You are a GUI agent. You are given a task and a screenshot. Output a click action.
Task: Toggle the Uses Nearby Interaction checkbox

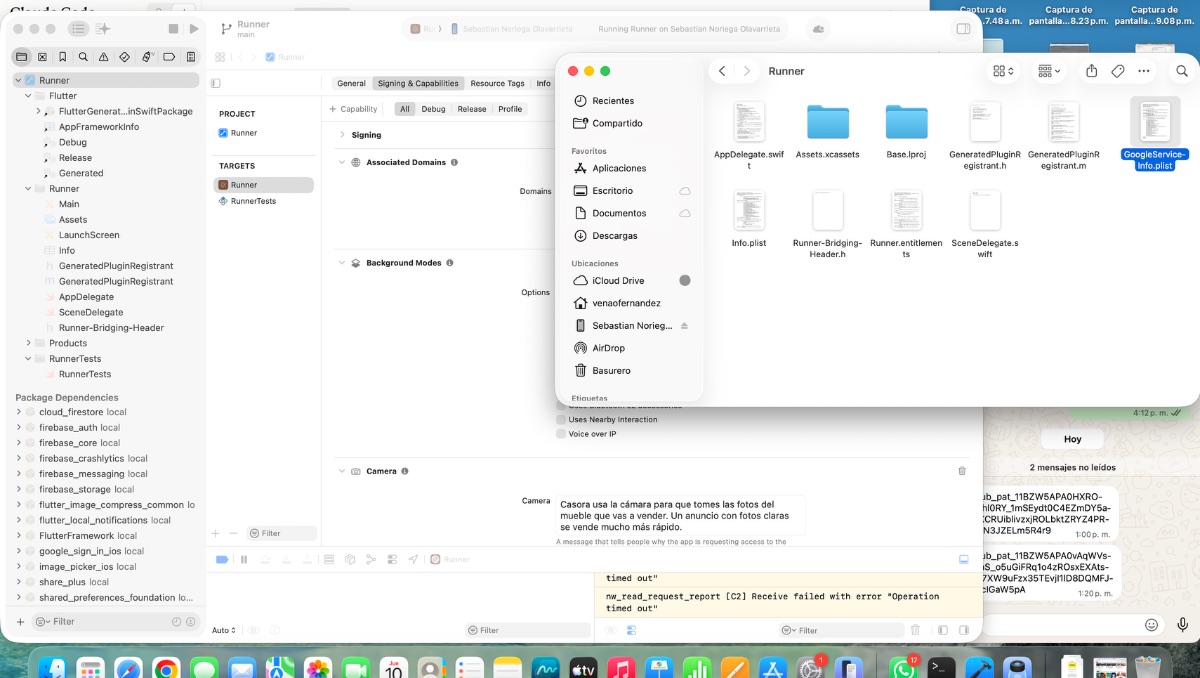[561, 420]
